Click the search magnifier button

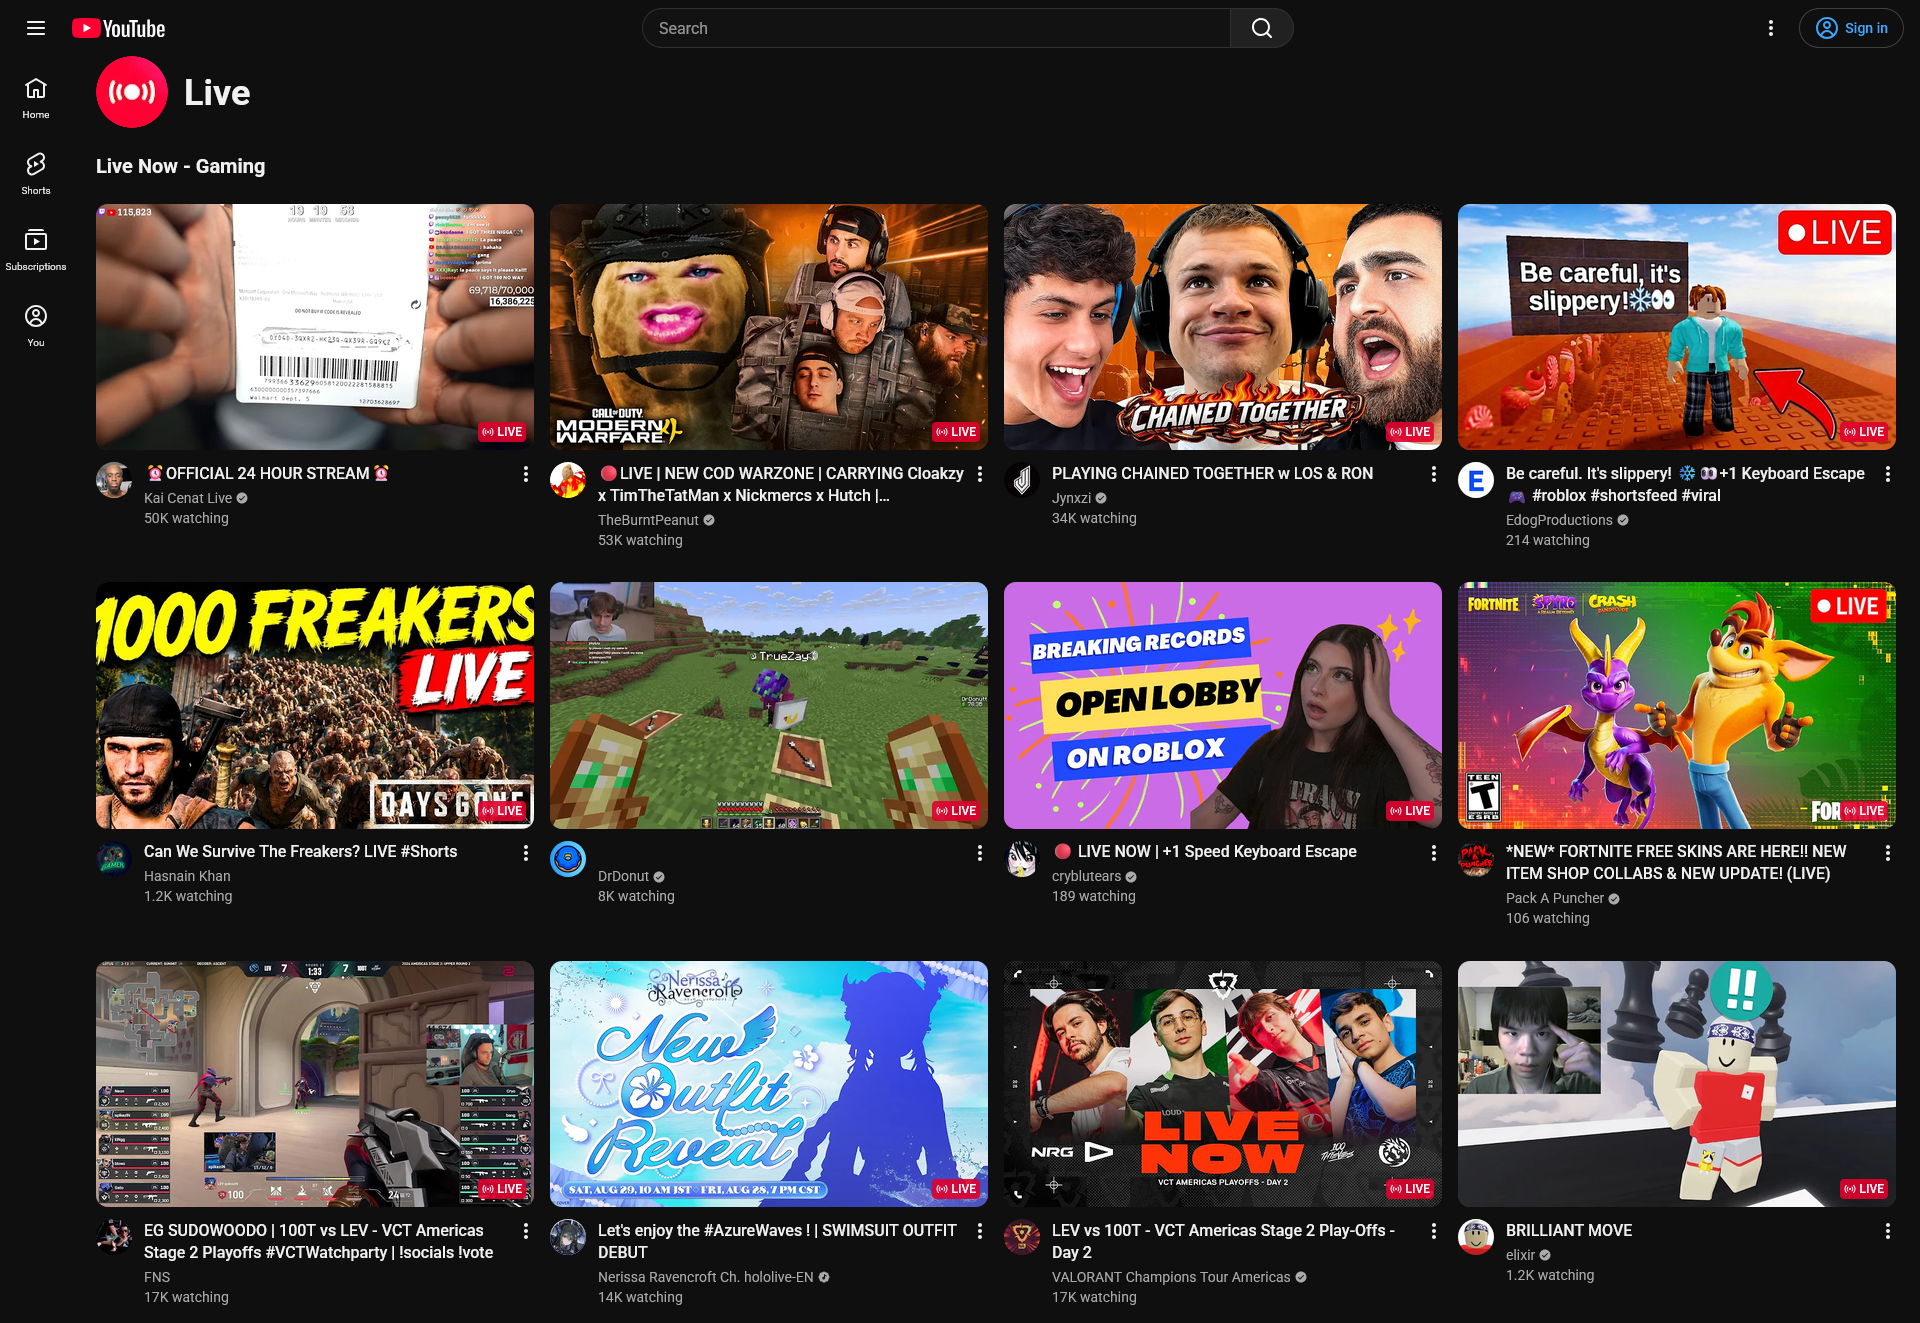pyautogui.click(x=1261, y=28)
